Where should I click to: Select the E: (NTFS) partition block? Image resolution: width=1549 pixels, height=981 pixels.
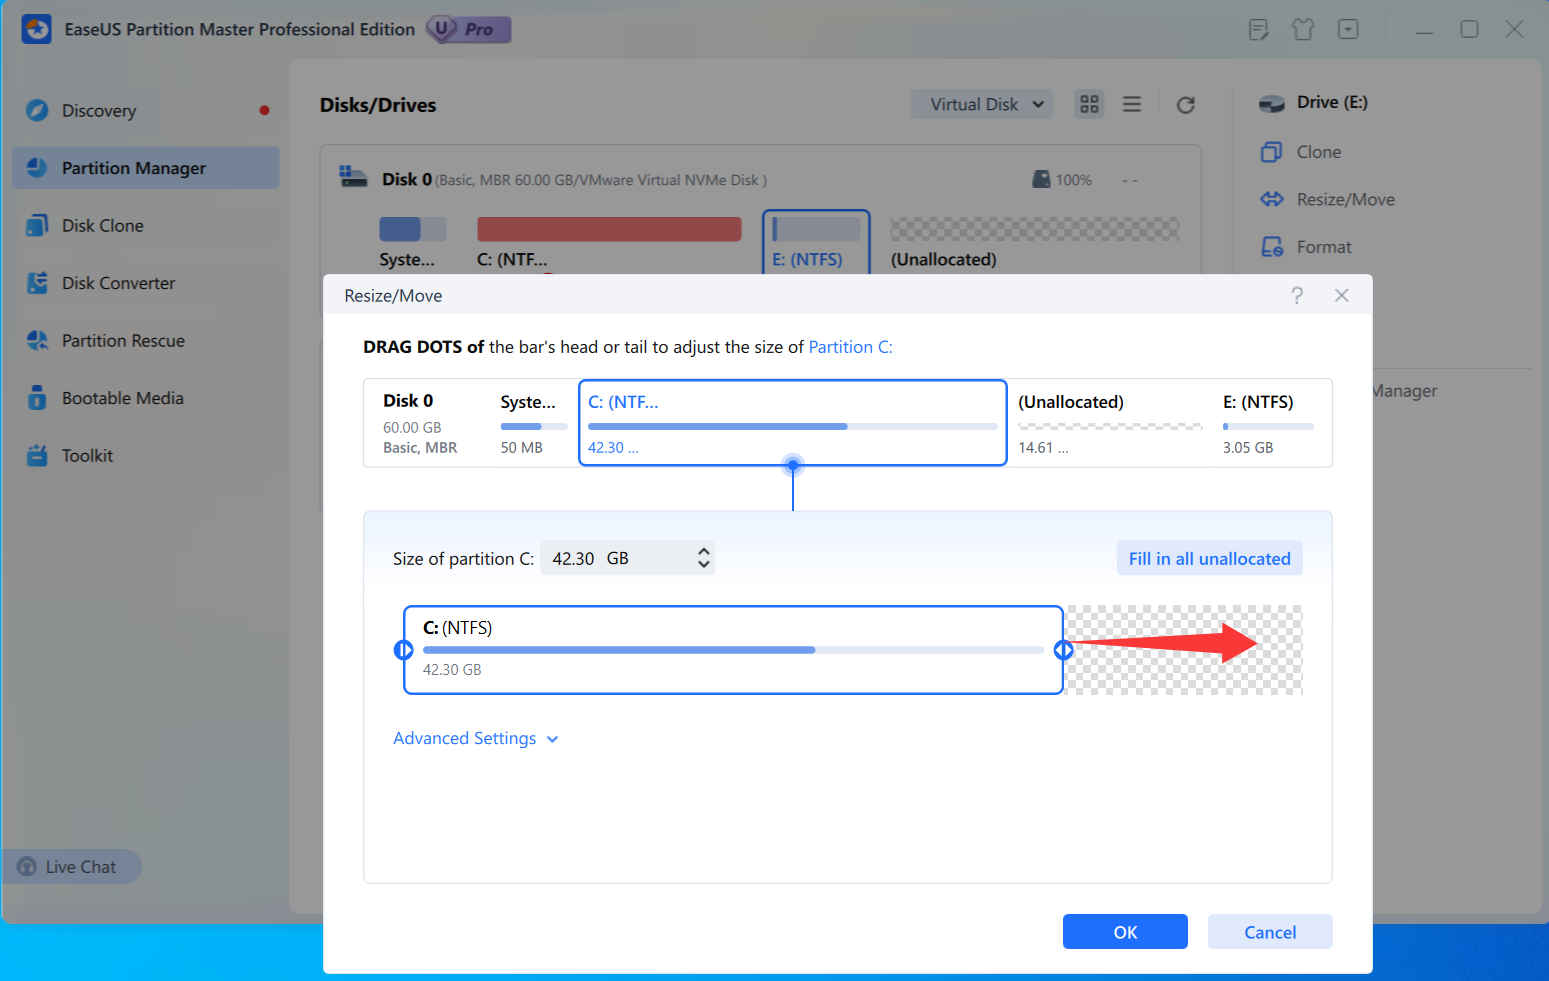[816, 241]
